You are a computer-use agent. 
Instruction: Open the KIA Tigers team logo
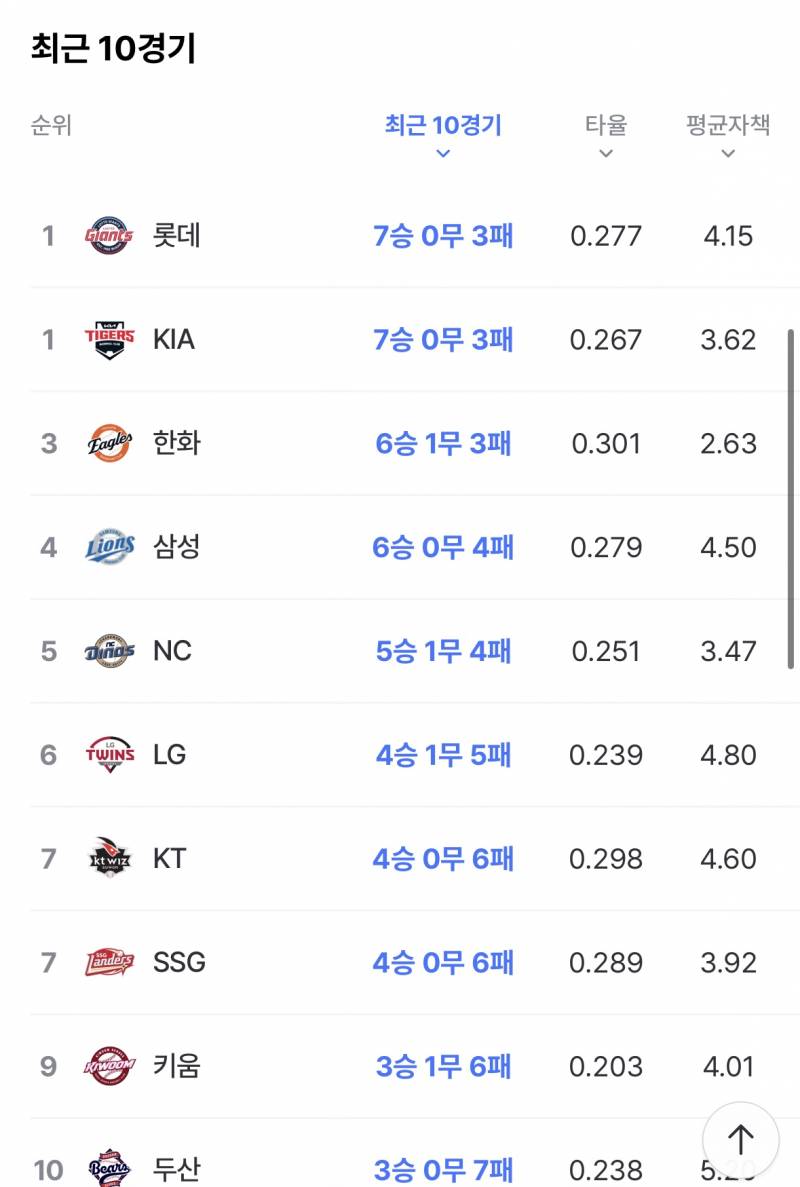110,339
